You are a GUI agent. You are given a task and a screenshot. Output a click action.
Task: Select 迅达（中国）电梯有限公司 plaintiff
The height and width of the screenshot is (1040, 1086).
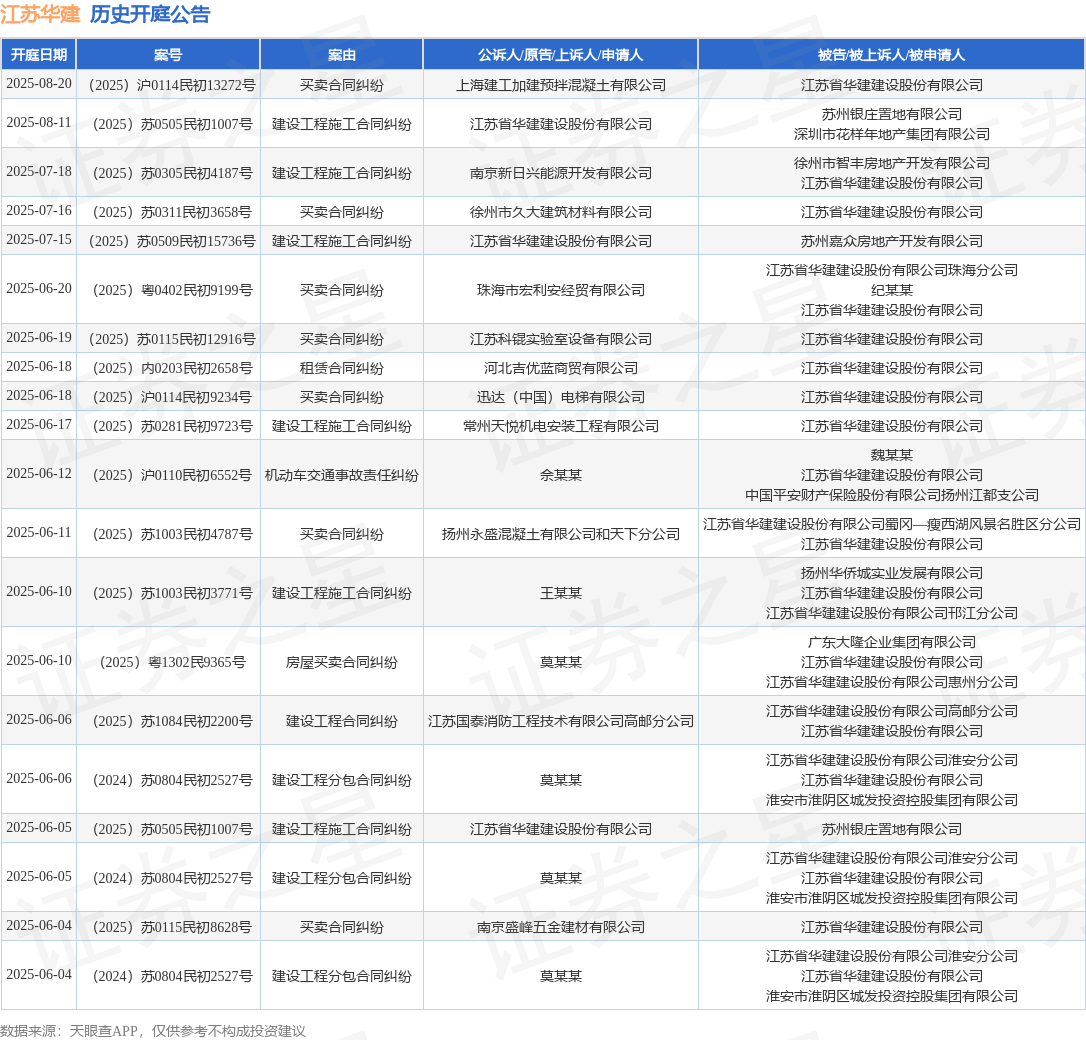click(x=560, y=397)
